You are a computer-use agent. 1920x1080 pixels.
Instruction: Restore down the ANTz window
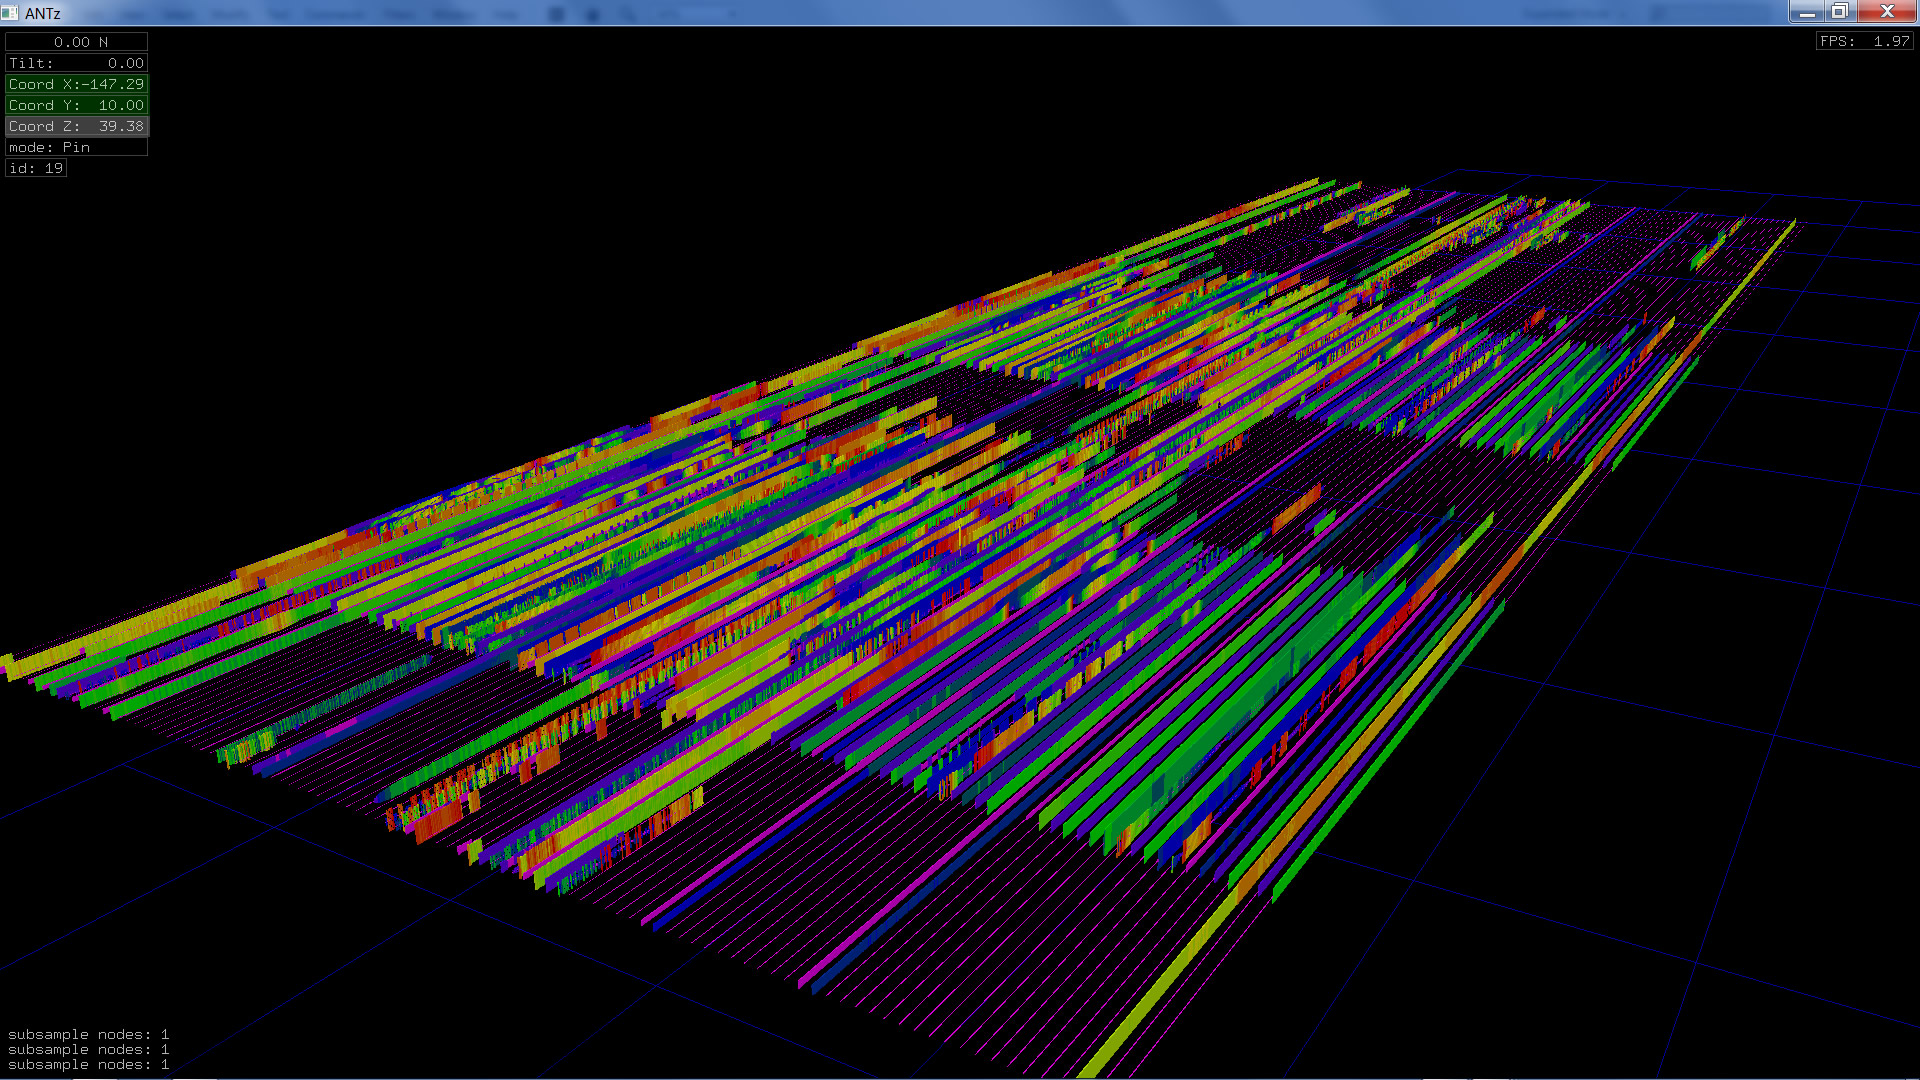coord(1840,12)
